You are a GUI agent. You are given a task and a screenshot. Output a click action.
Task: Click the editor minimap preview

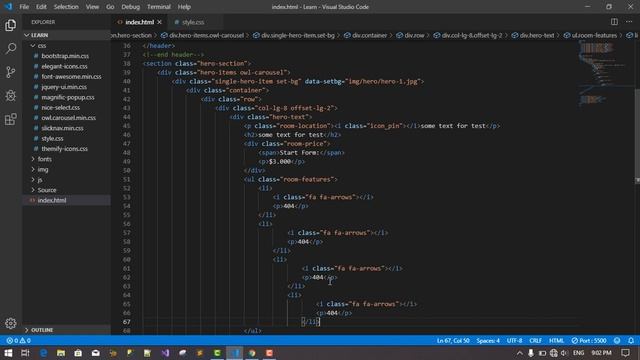(606, 73)
